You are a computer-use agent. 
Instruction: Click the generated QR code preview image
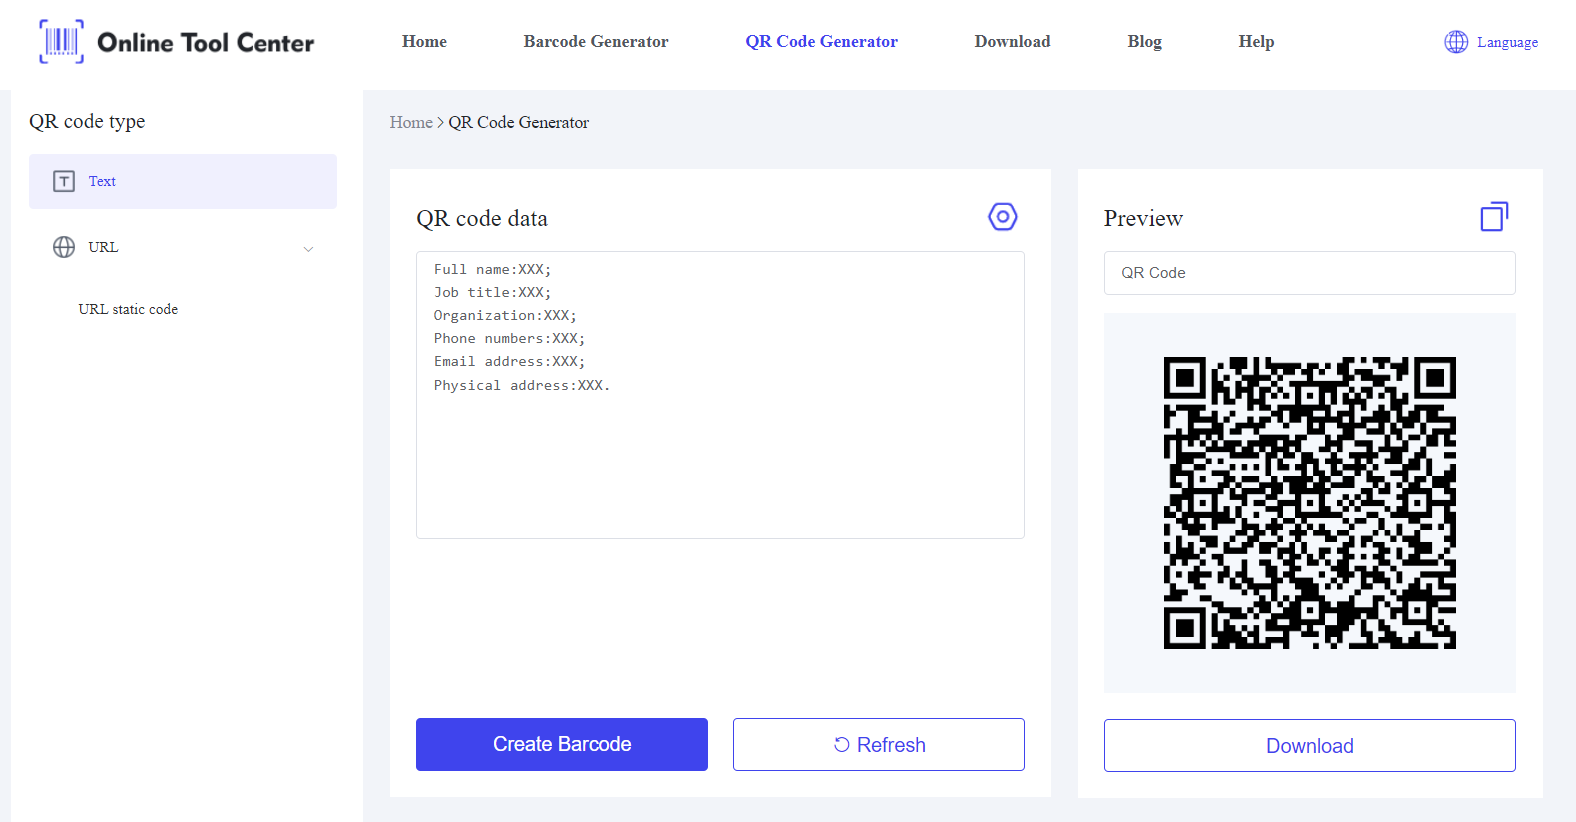1309,503
